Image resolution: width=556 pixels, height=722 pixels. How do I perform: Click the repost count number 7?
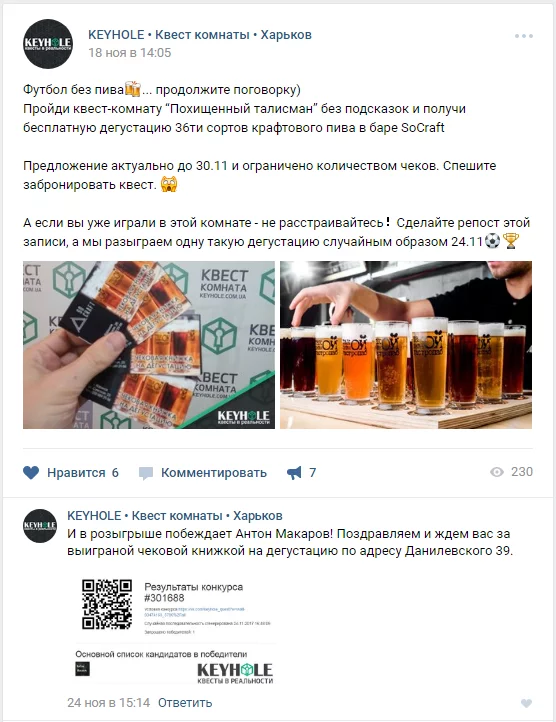[x=312, y=472]
